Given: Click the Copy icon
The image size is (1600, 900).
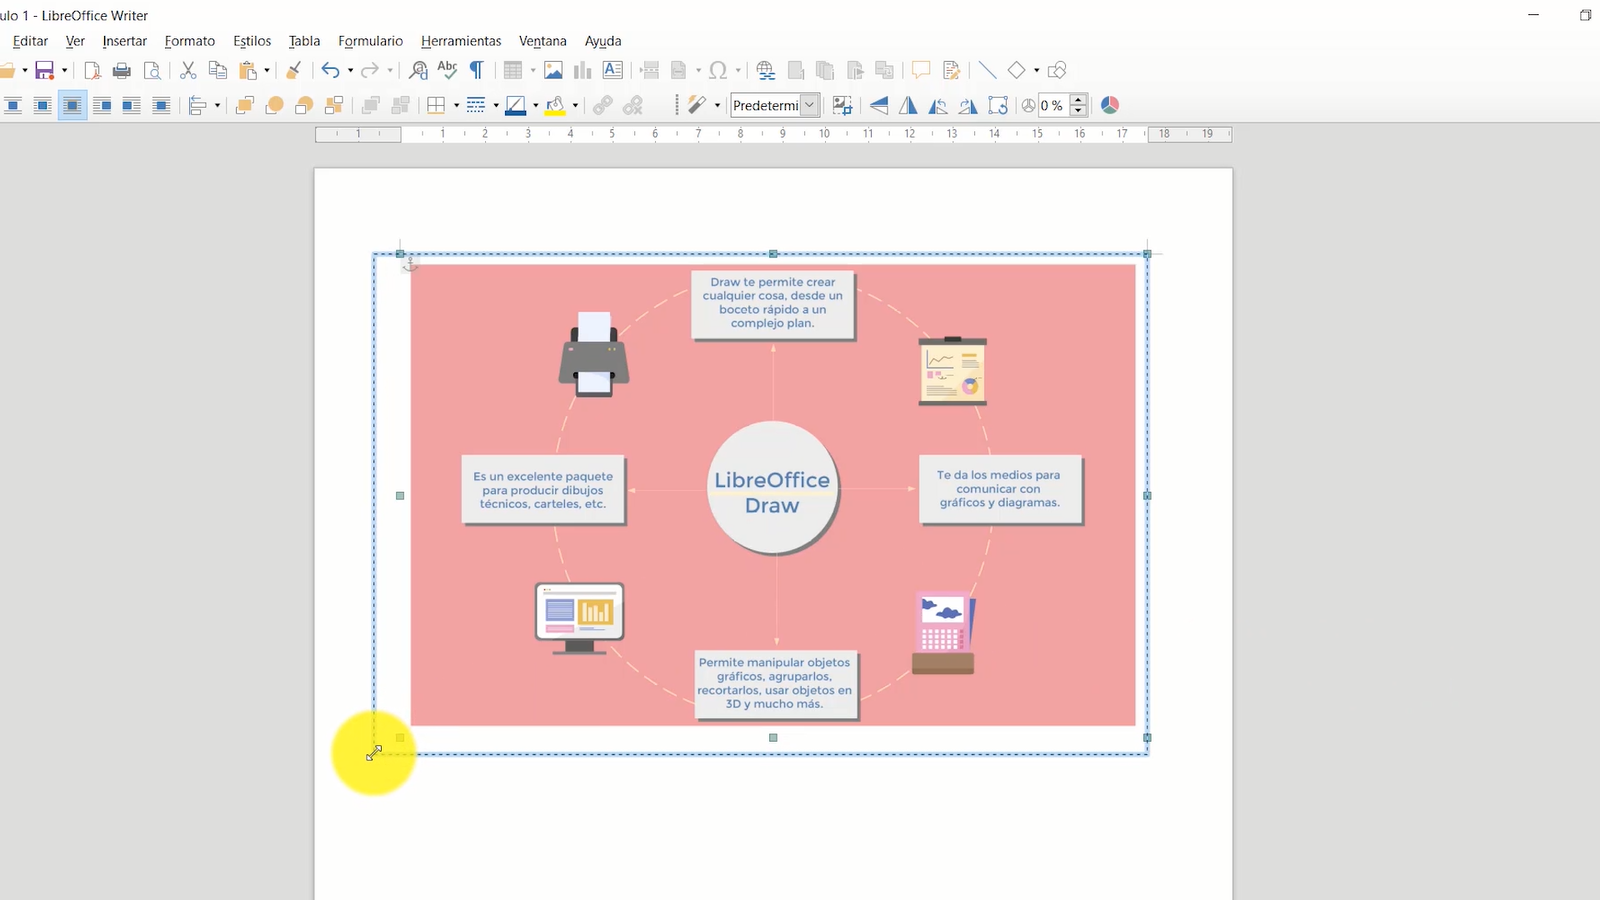Looking at the screenshot, I should tap(218, 70).
